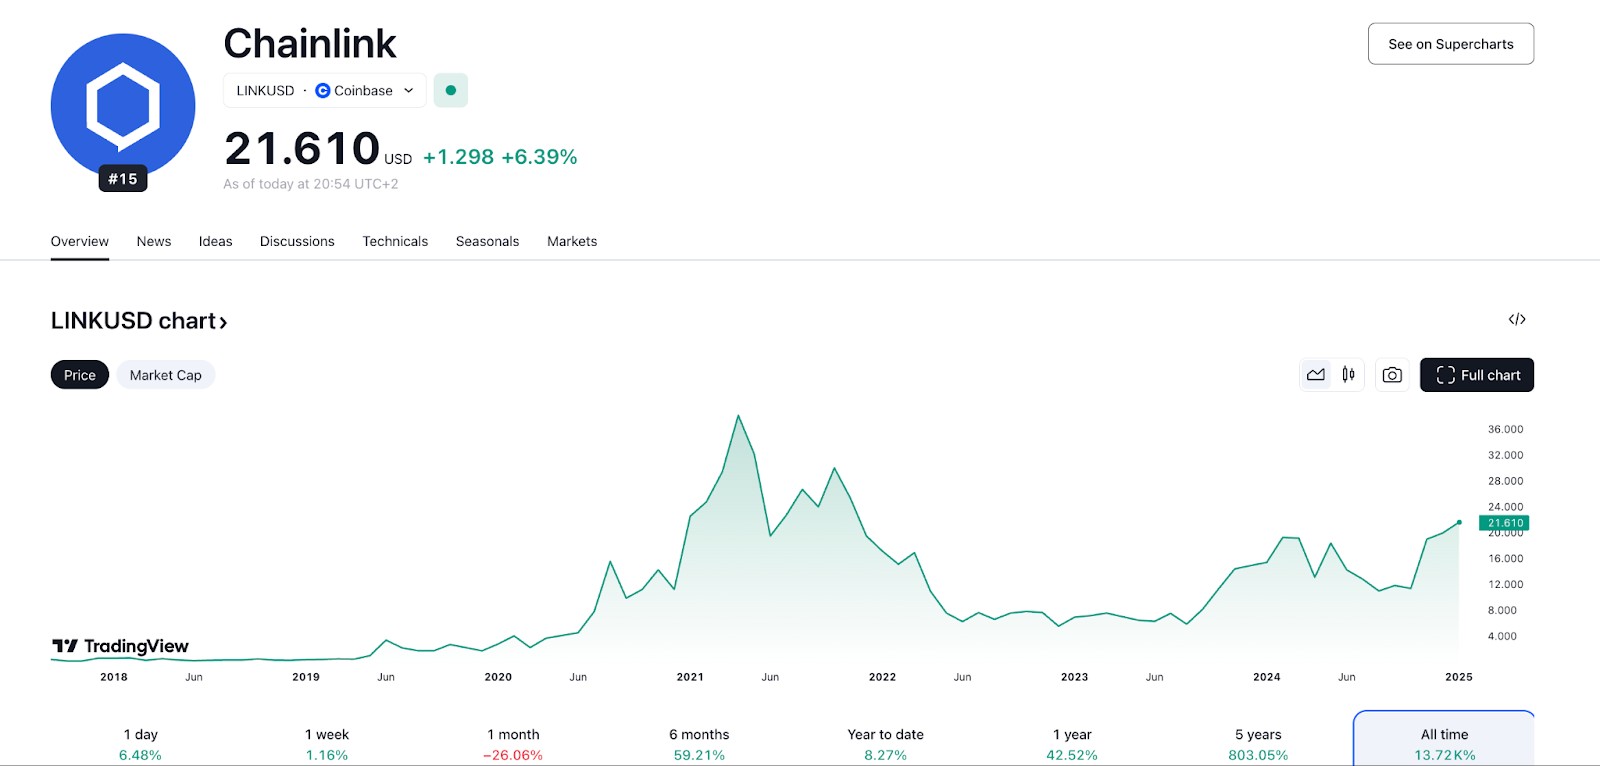Click the 4.000 price axis label
The width and height of the screenshot is (1600, 766).
pos(1502,636)
